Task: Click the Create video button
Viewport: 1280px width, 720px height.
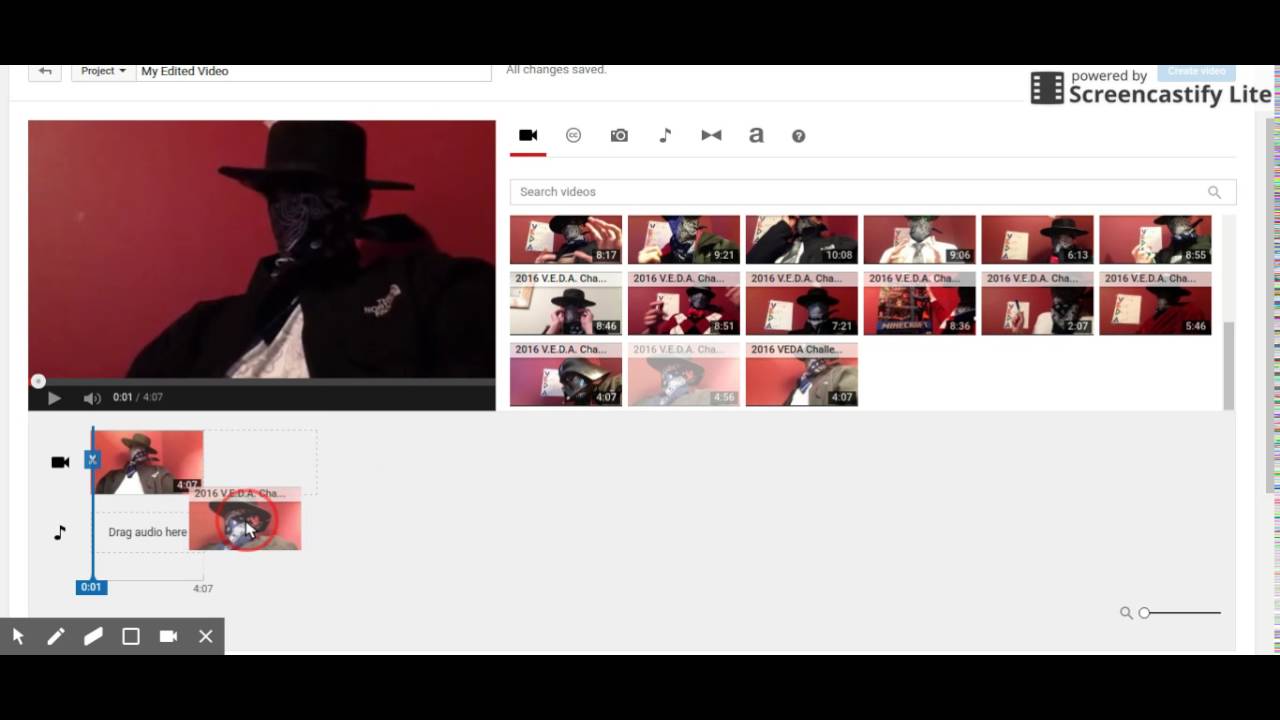Action: point(1196,71)
